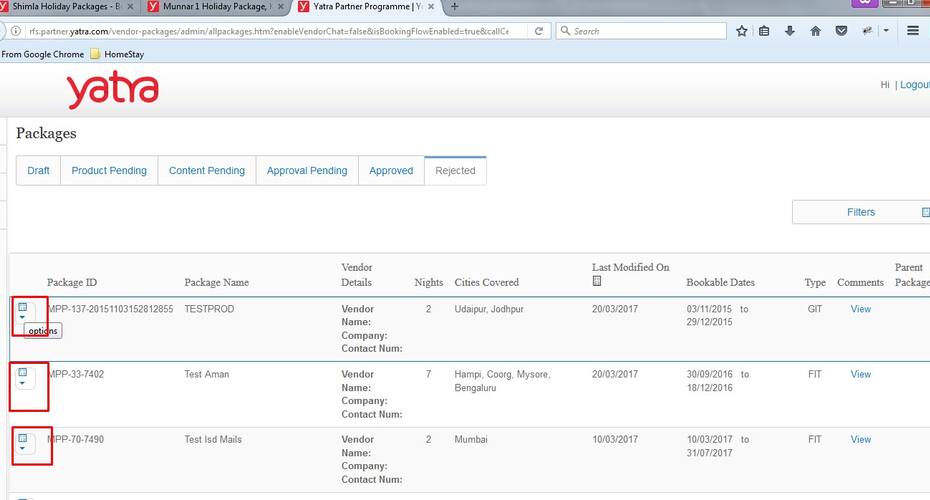This screenshot has width=930, height=500.
Task: Select the Yatra Partner Programme browser tab
Action: 367,7
